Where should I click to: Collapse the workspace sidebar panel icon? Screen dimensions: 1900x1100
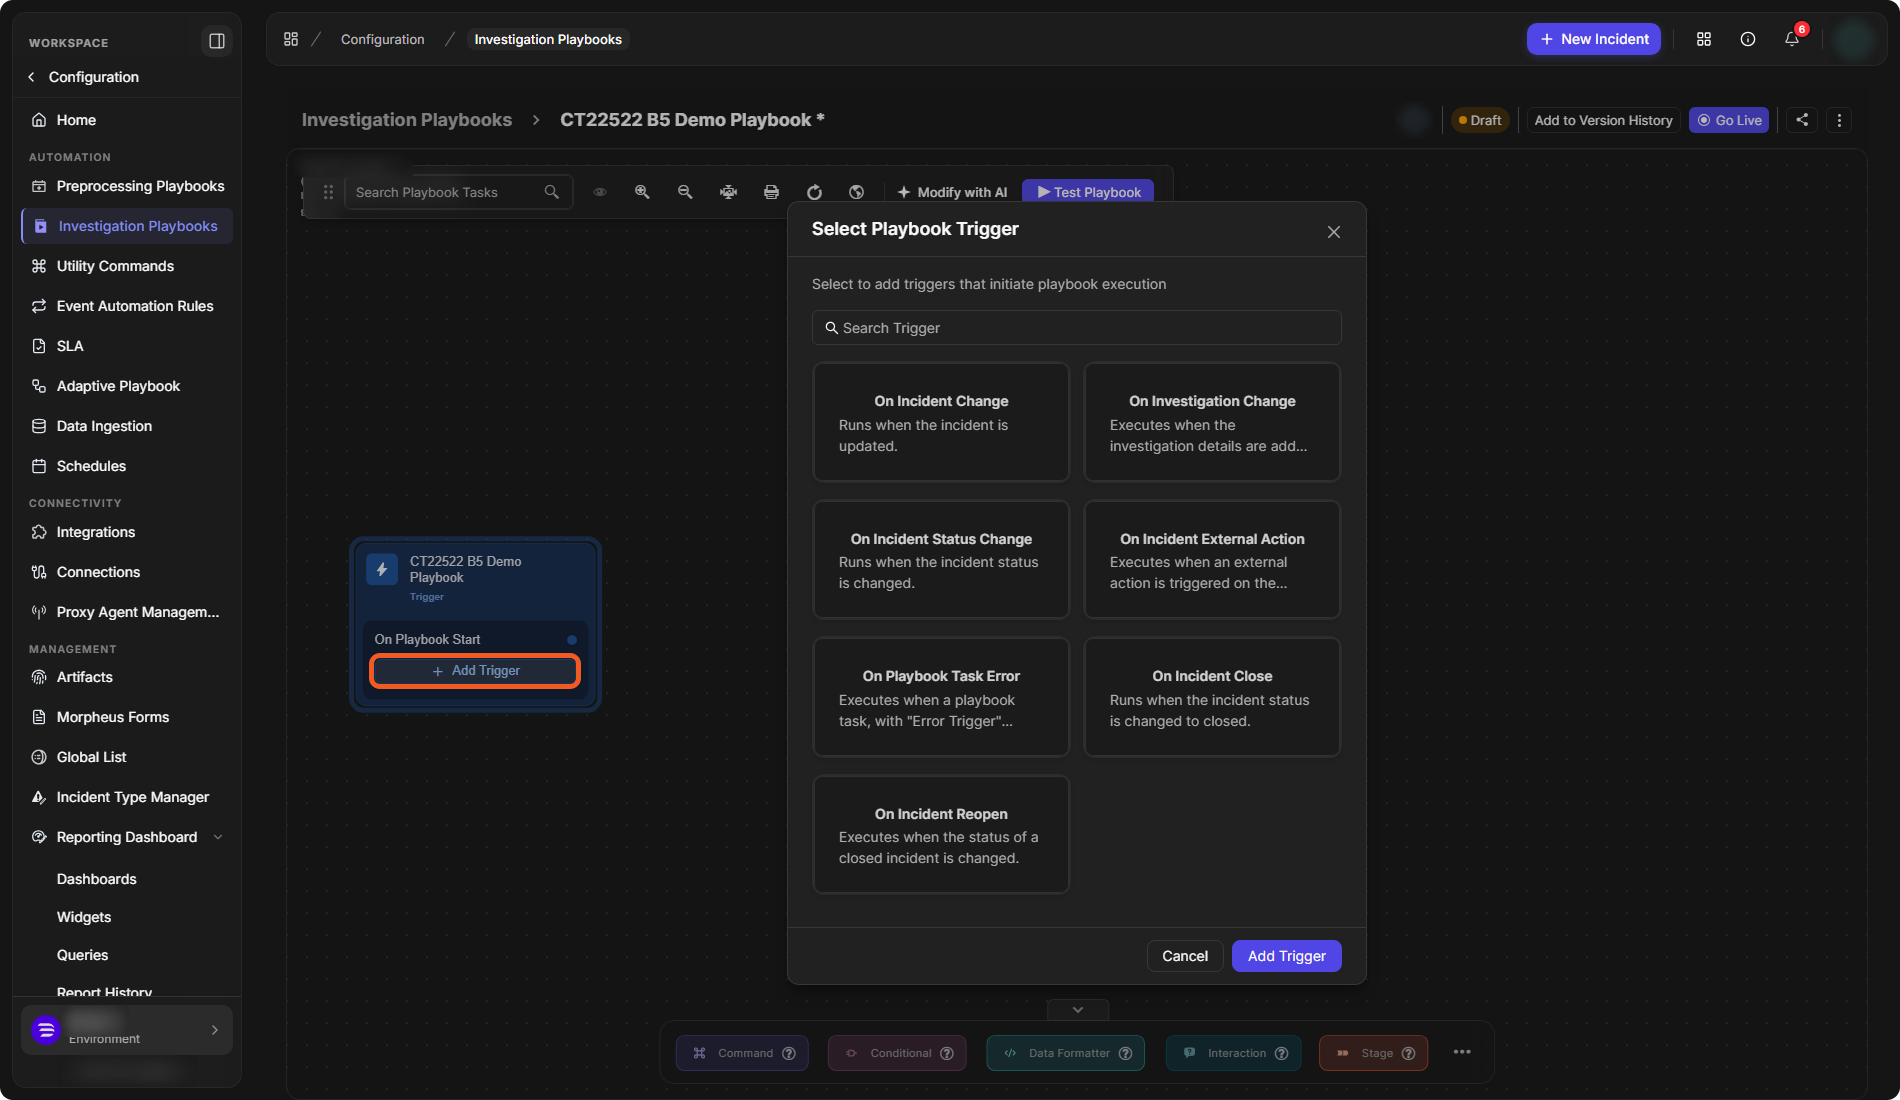(x=216, y=41)
